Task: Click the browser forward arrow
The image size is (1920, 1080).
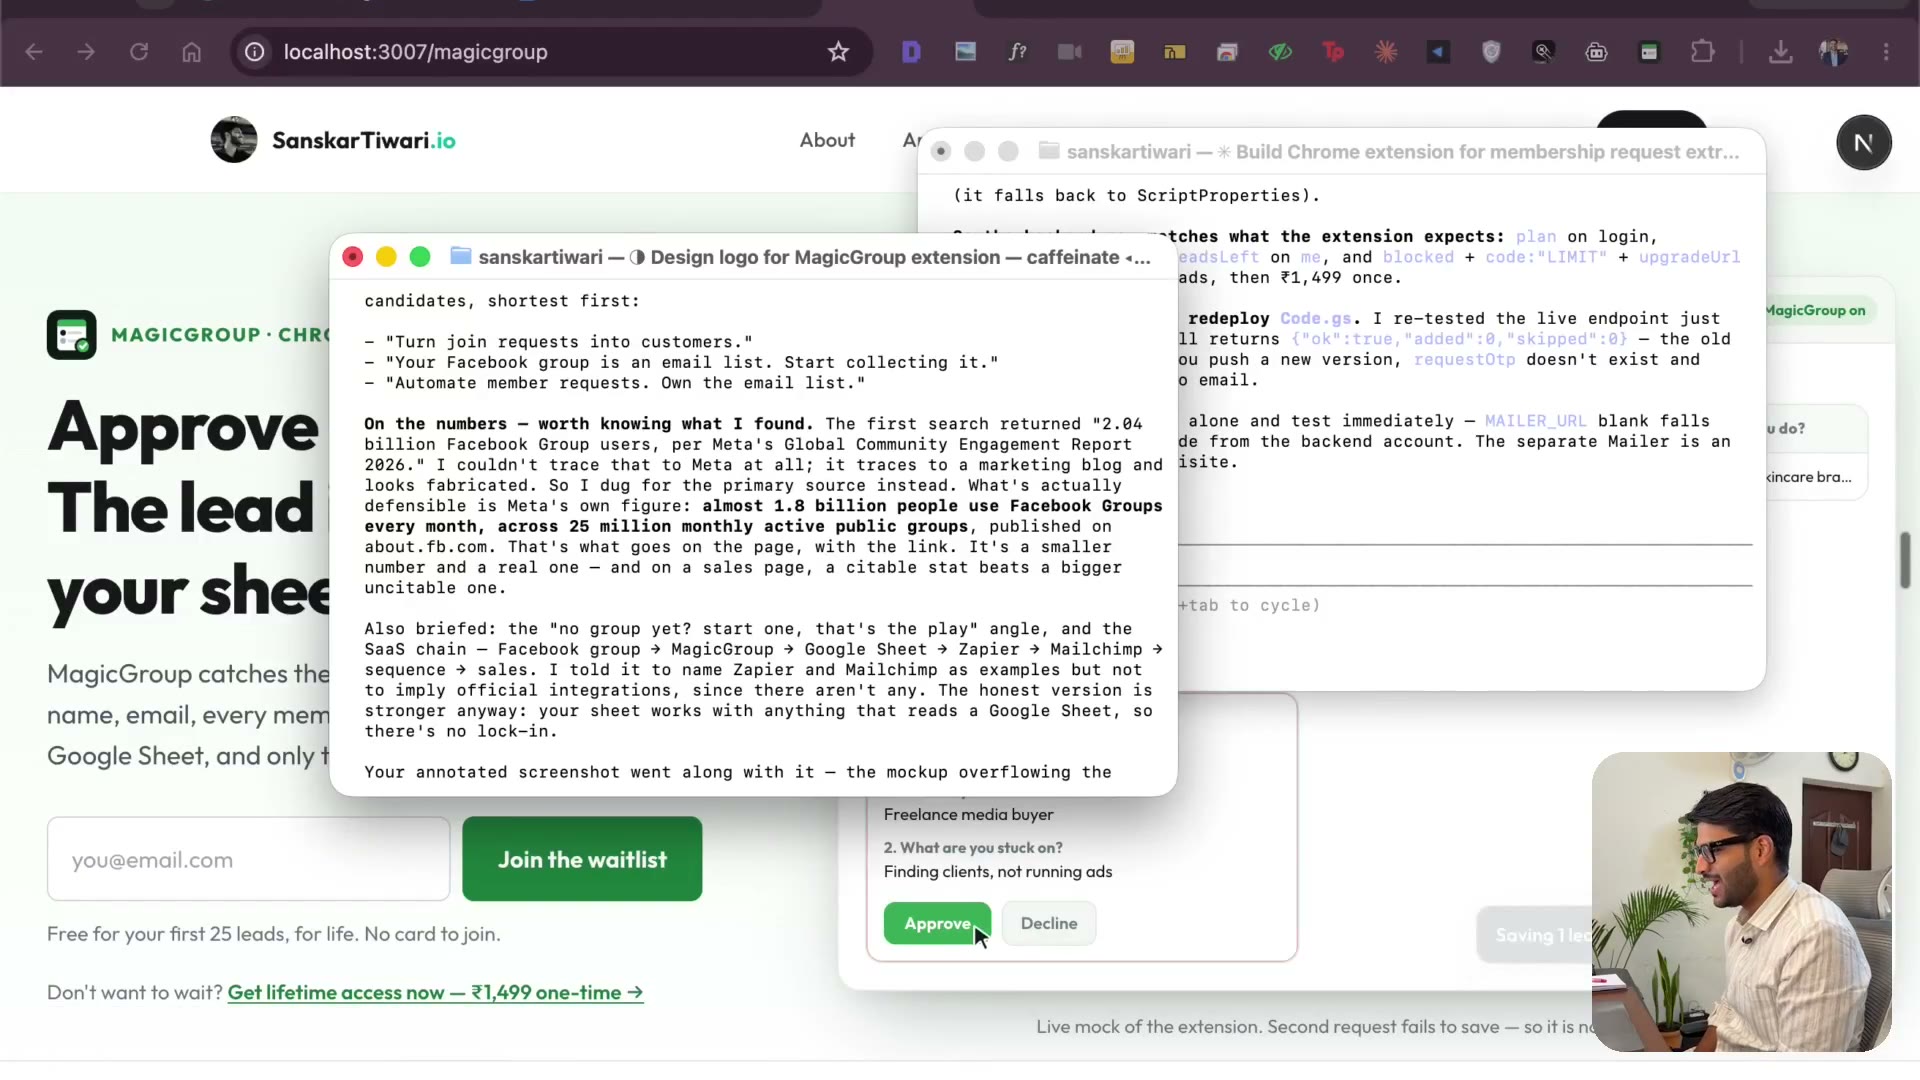Action: (x=86, y=52)
